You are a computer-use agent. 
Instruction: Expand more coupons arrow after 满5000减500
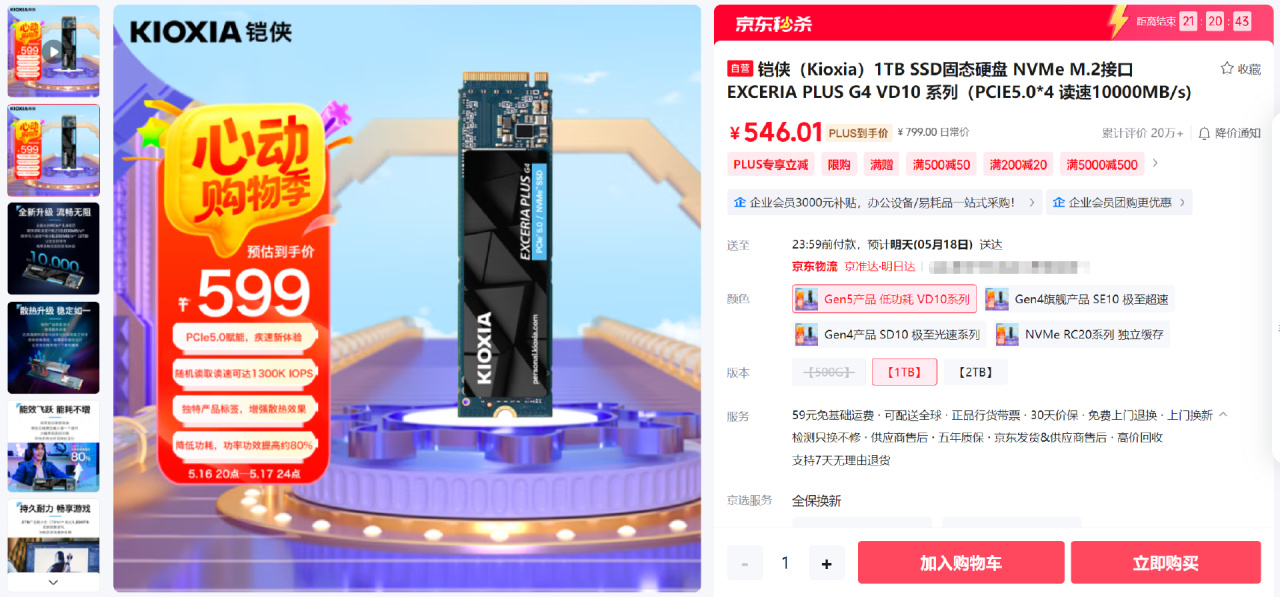(x=1156, y=164)
